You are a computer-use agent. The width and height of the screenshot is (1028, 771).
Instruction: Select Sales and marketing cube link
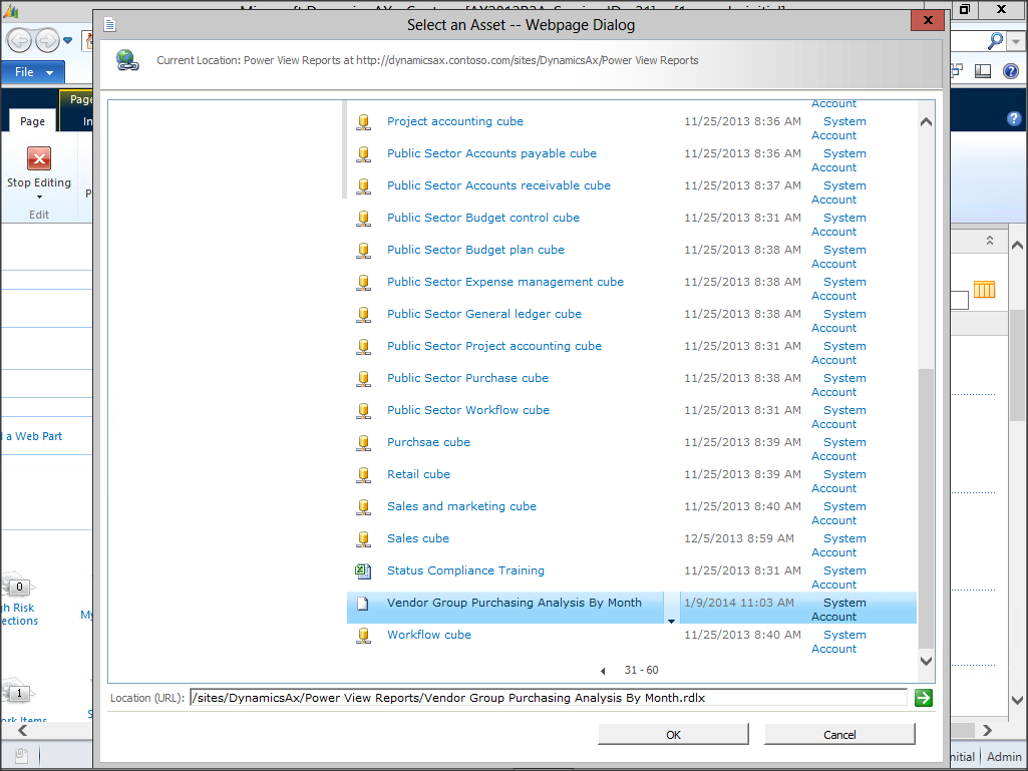coord(461,507)
